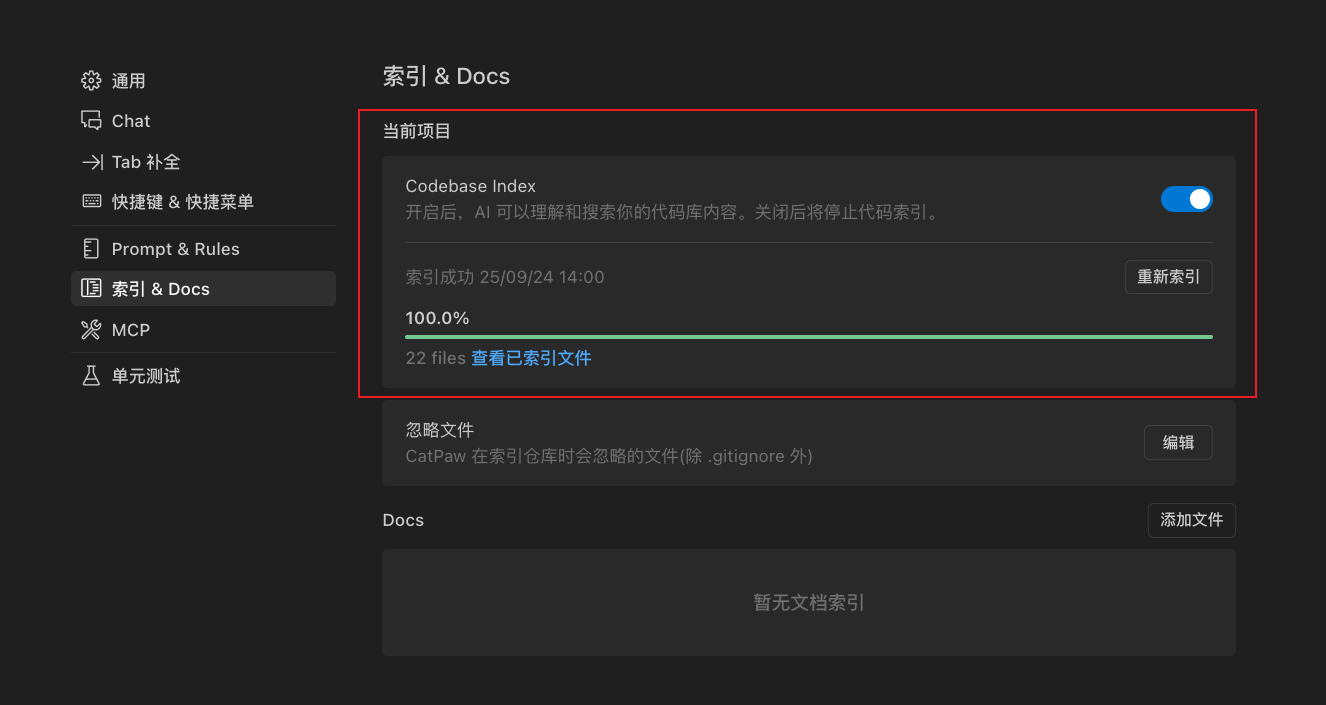The width and height of the screenshot is (1326, 705).
Task: Select the 单元测试 text label in sidebar
Action: click(146, 376)
